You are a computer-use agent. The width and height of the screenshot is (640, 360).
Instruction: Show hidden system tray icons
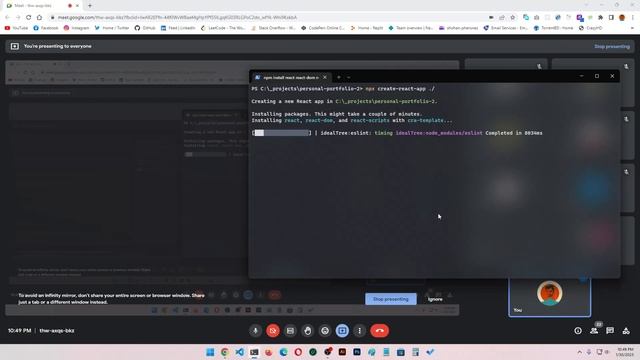(580, 352)
